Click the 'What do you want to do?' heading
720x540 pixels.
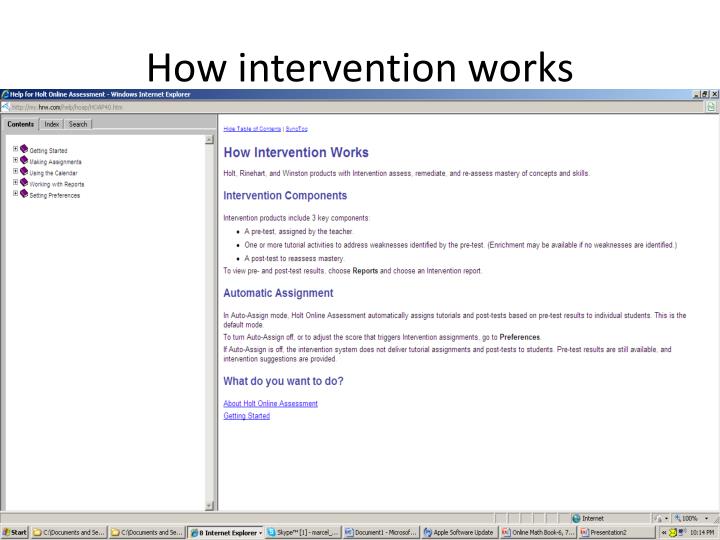(283, 381)
